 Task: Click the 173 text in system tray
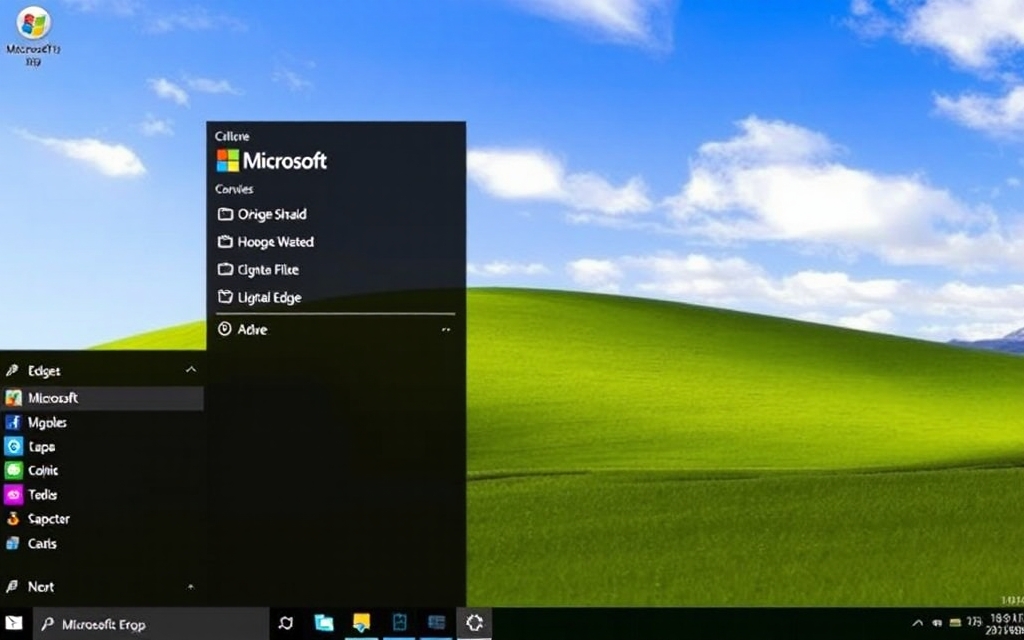pos(974,624)
